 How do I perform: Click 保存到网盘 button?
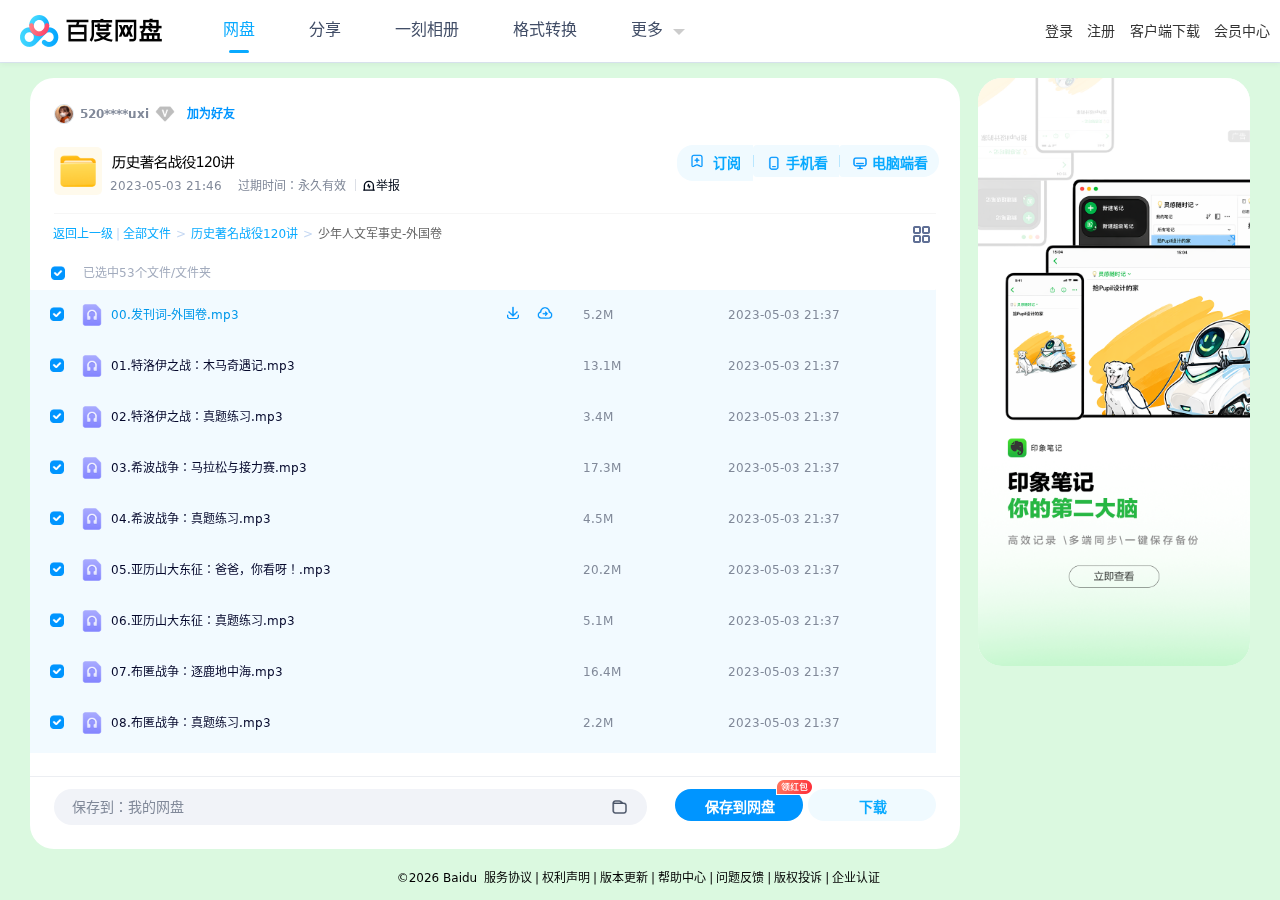click(739, 806)
